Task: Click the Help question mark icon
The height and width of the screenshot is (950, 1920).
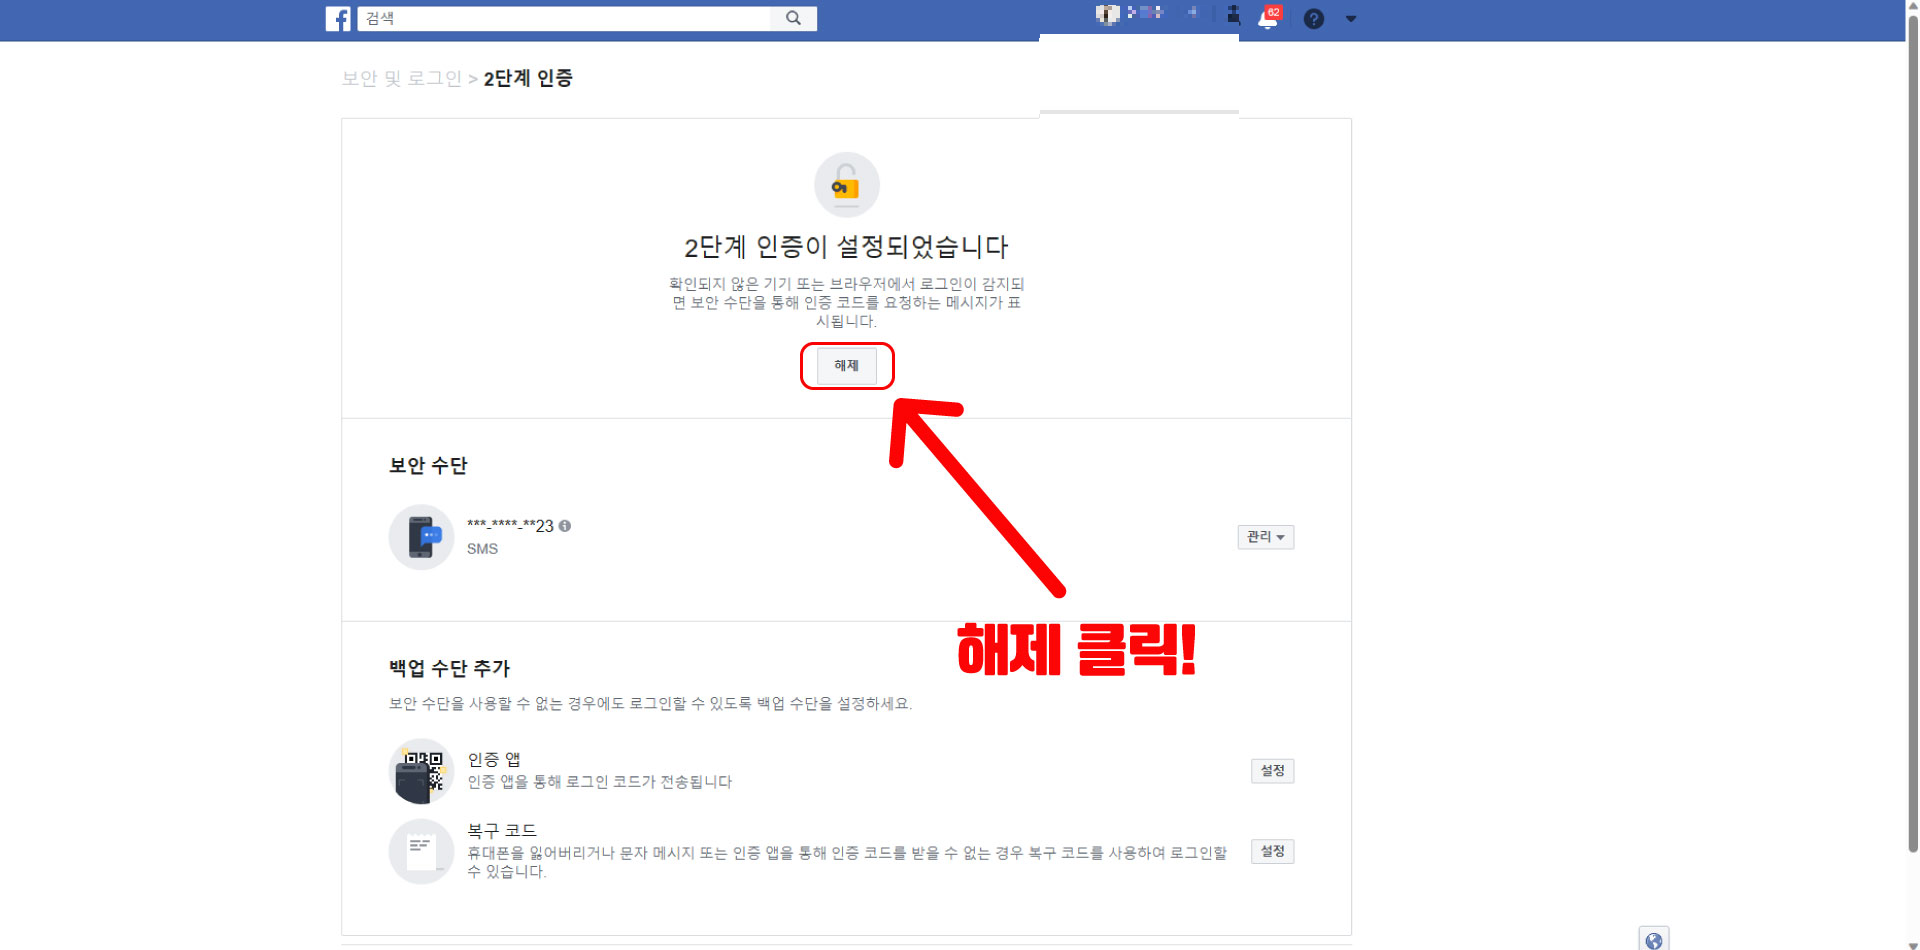Action: 1313,18
